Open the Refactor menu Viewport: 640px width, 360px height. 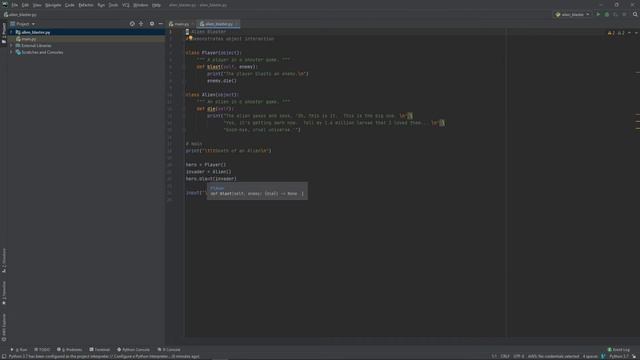coord(86,5)
